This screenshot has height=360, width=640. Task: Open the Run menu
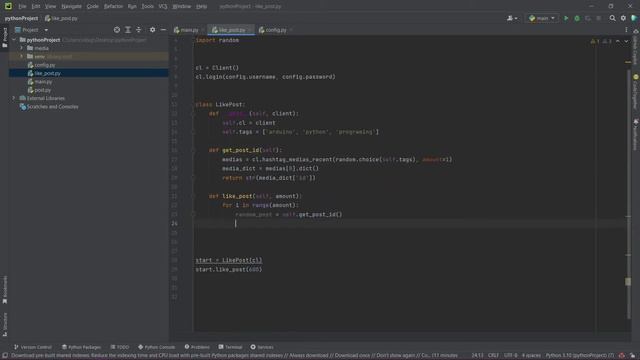click(132, 7)
